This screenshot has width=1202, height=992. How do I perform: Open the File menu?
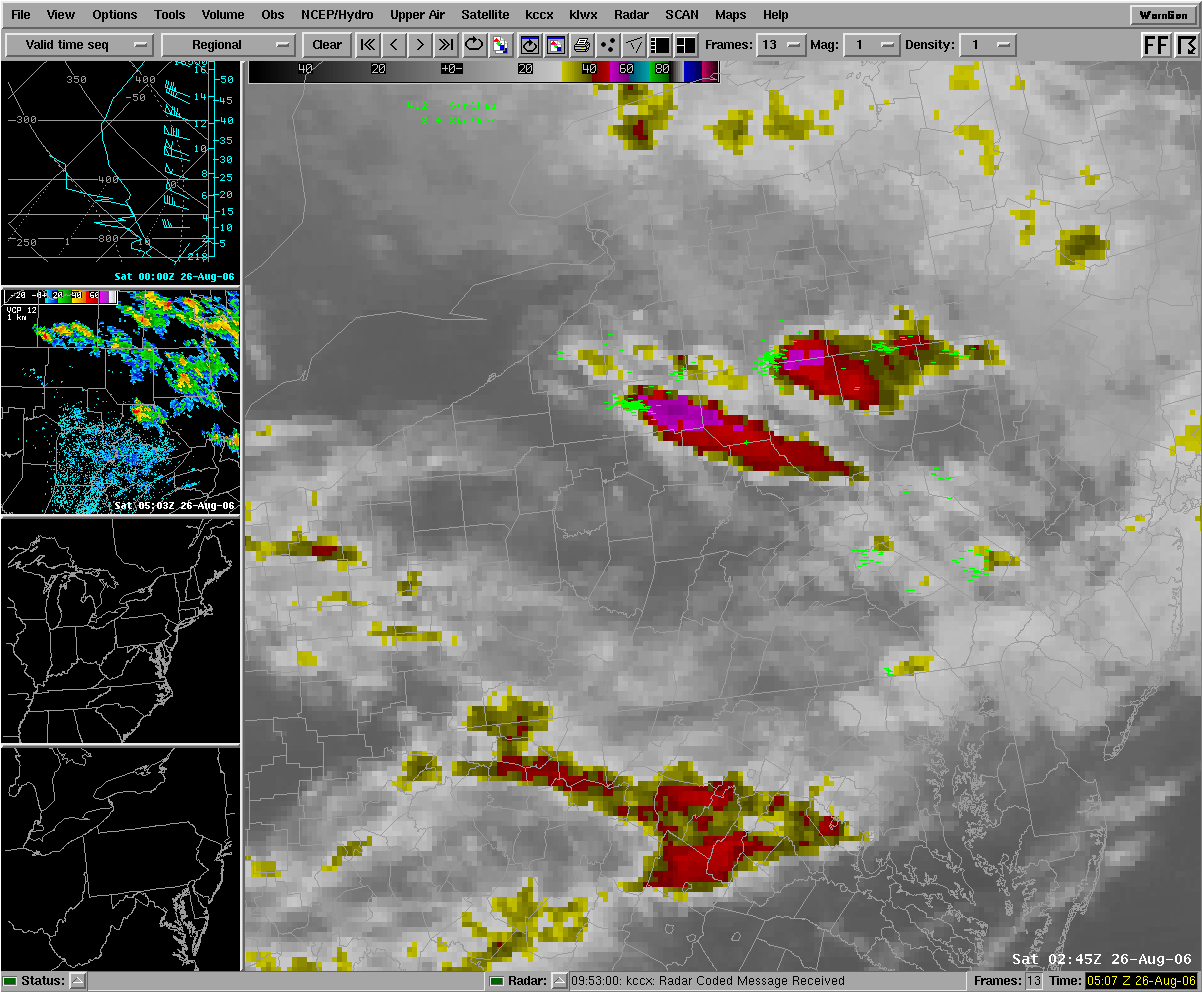click(x=21, y=15)
